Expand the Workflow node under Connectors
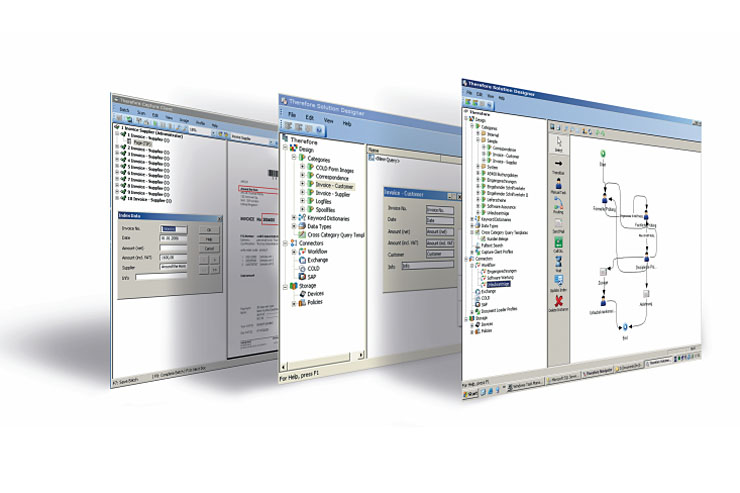The image size is (740, 493). click(x=295, y=252)
